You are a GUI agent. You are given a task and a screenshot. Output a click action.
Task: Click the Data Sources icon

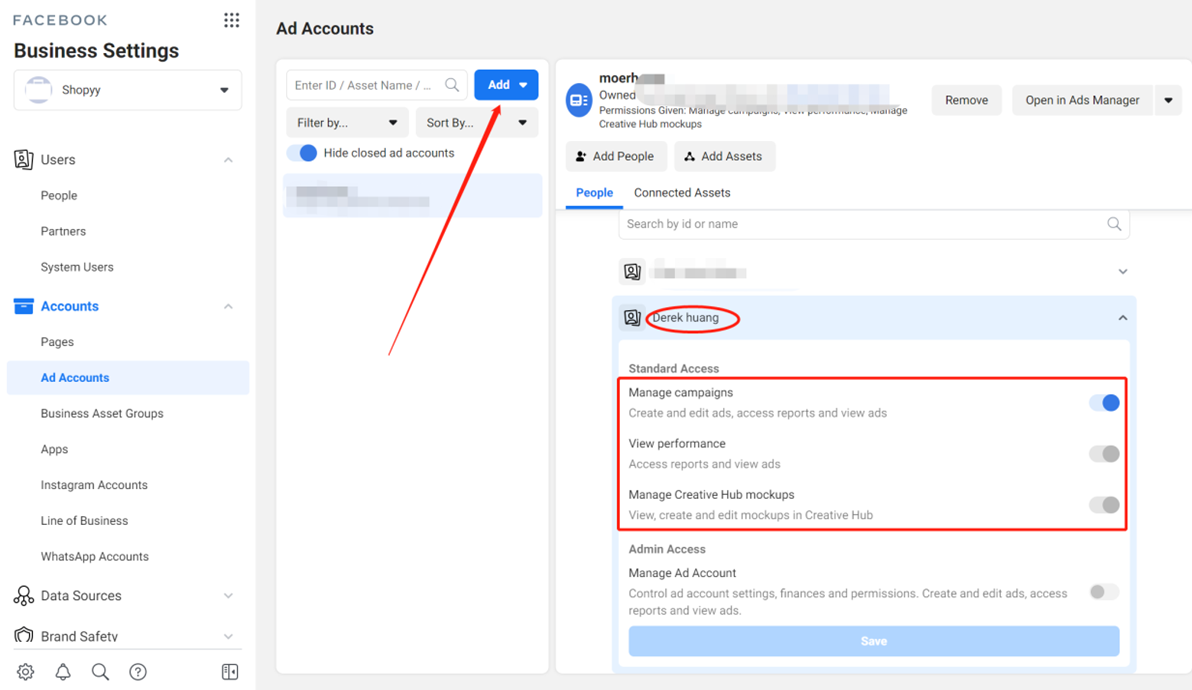point(24,596)
